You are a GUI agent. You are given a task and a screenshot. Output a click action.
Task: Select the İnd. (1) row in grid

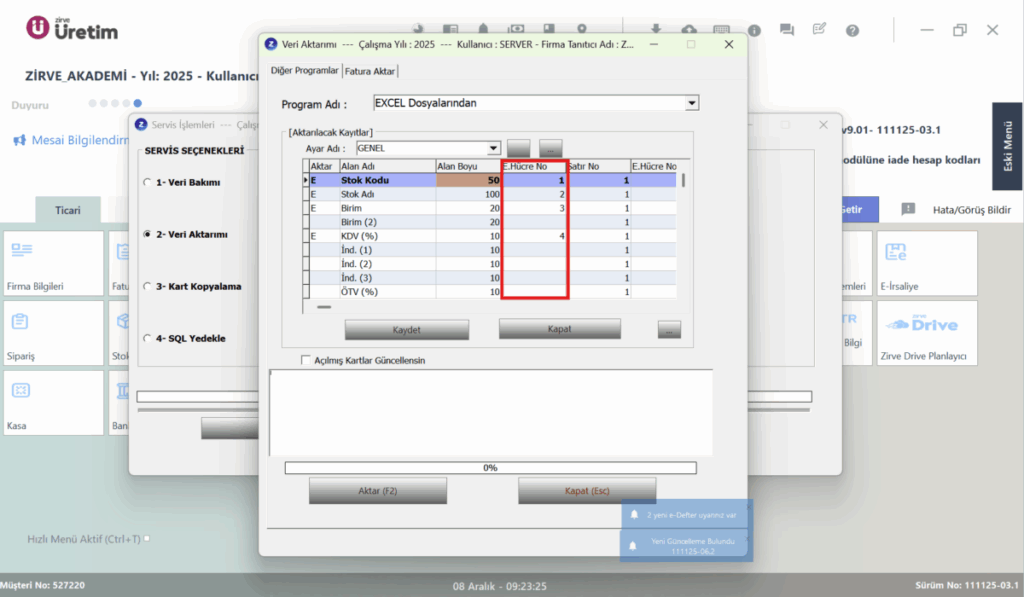[x=490, y=250]
